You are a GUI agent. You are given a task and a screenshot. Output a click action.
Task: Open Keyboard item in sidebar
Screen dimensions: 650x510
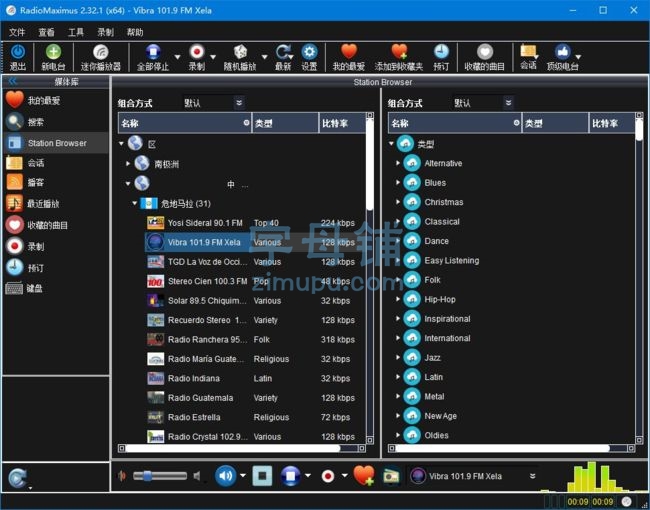[x=56, y=288]
